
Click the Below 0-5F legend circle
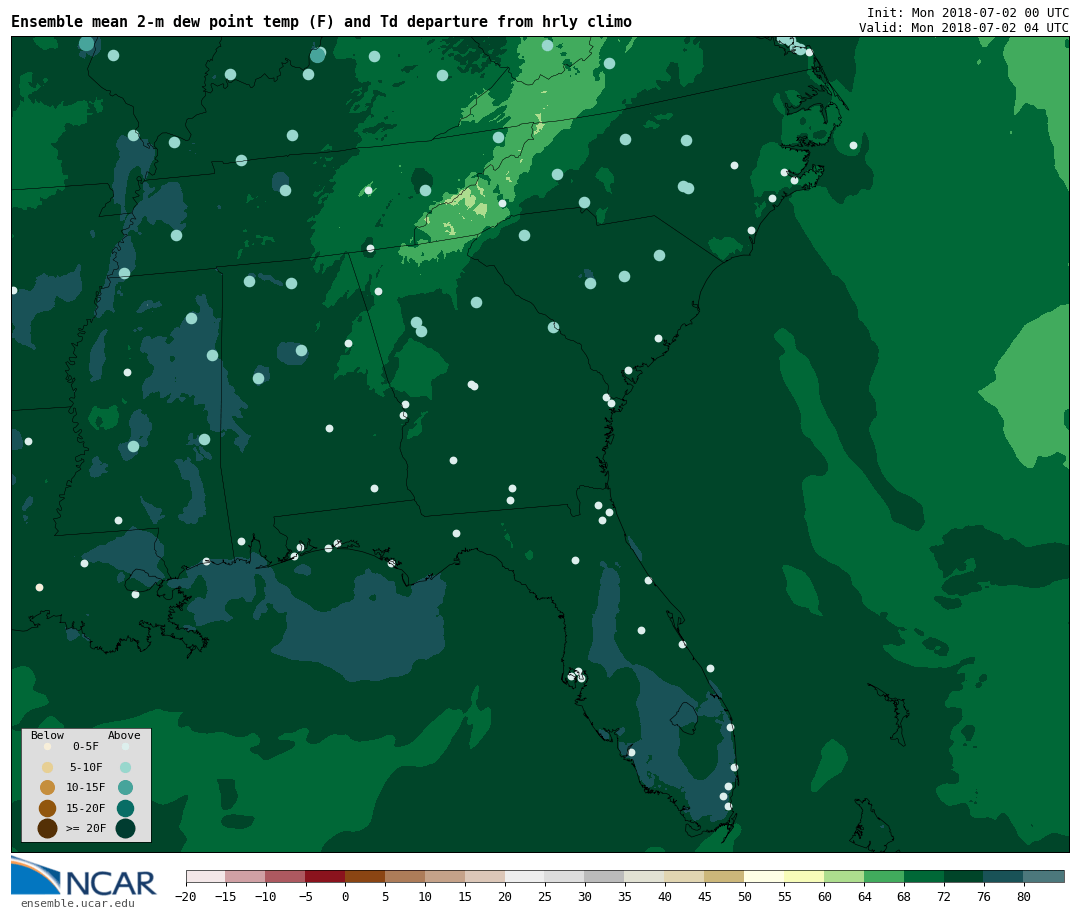48,746
